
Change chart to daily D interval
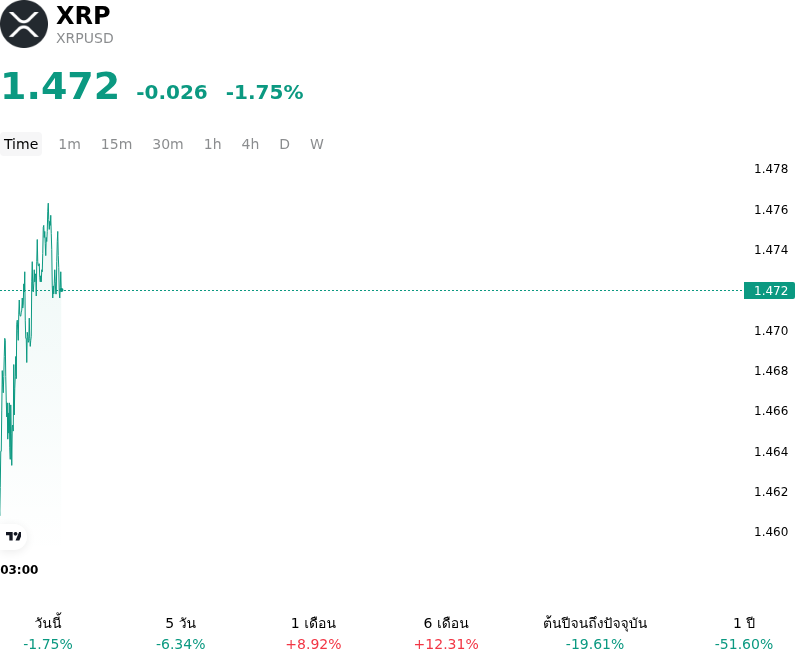[285, 144]
